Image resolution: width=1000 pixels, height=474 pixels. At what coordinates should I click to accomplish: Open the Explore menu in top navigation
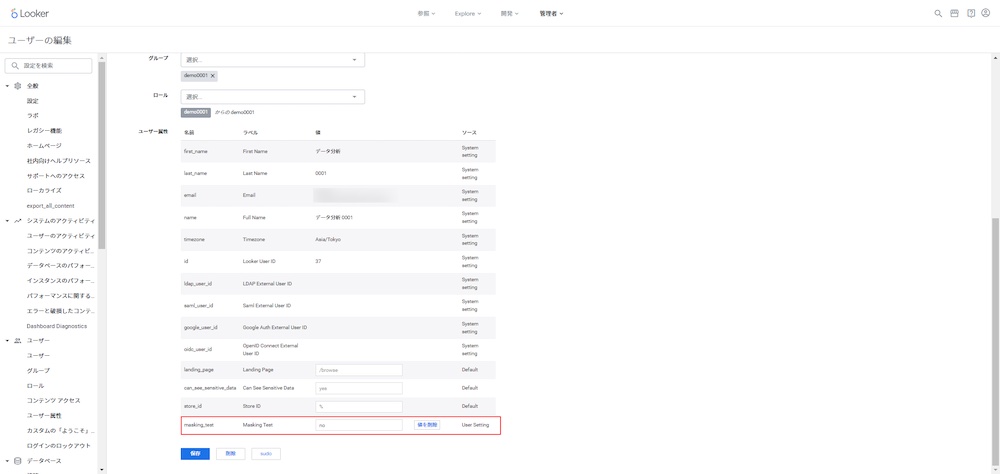(x=467, y=14)
